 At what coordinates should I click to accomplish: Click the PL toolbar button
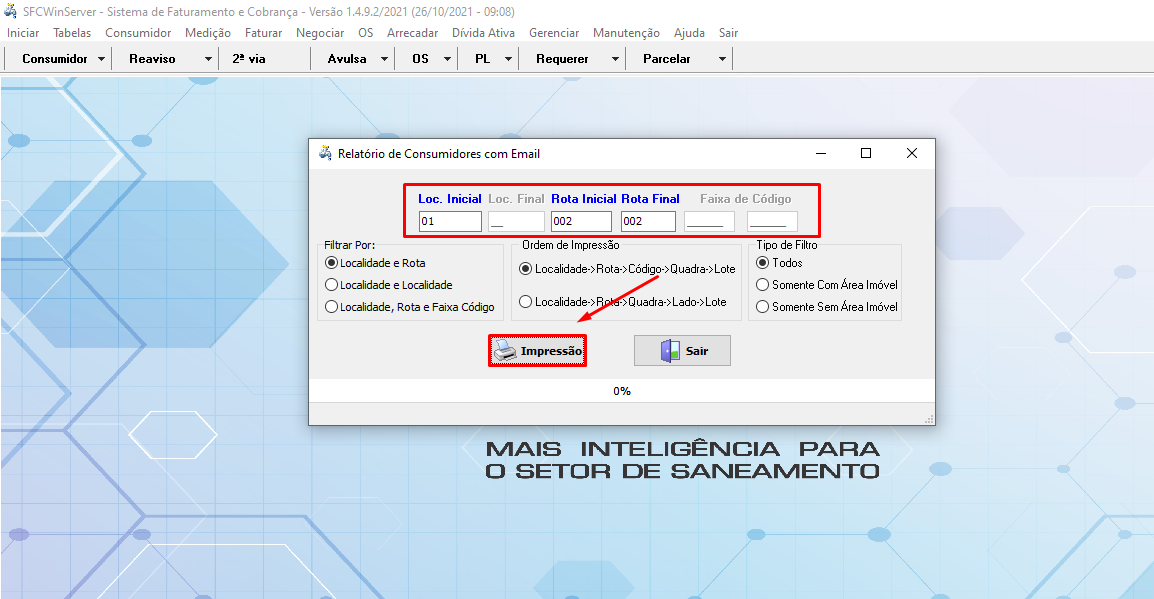482,58
